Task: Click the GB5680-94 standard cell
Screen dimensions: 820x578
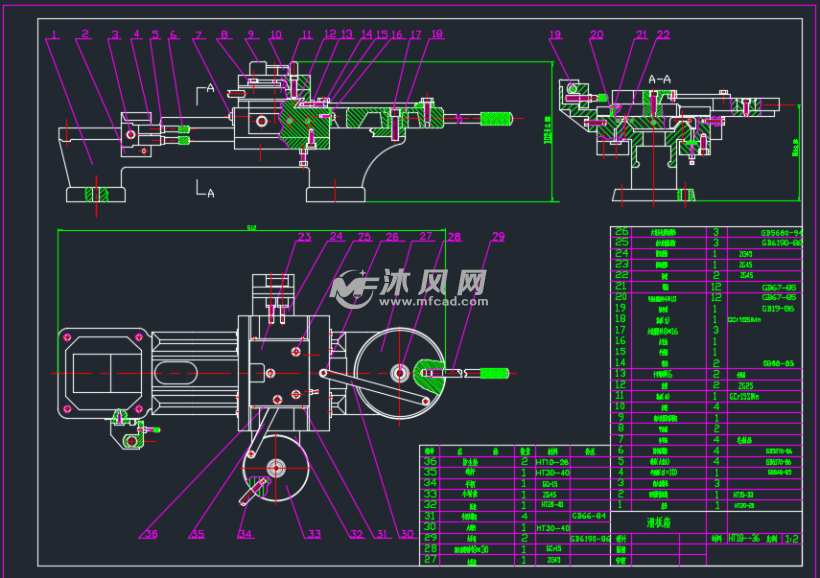Action: pyautogui.click(x=781, y=233)
